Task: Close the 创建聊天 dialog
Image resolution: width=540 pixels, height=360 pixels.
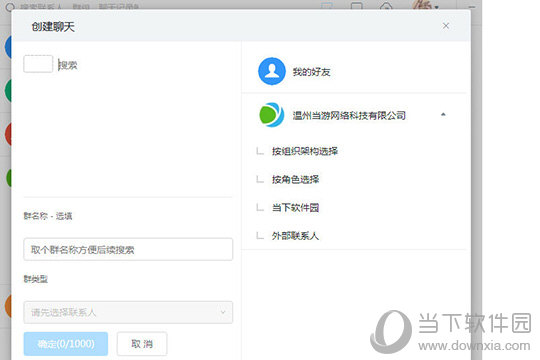Action: pyautogui.click(x=446, y=26)
